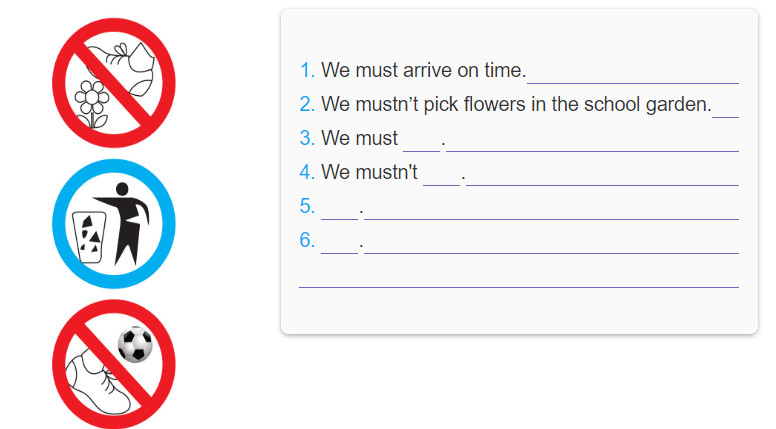Click the flower drawing in the top sign
776x429 pixels.
coord(92,104)
